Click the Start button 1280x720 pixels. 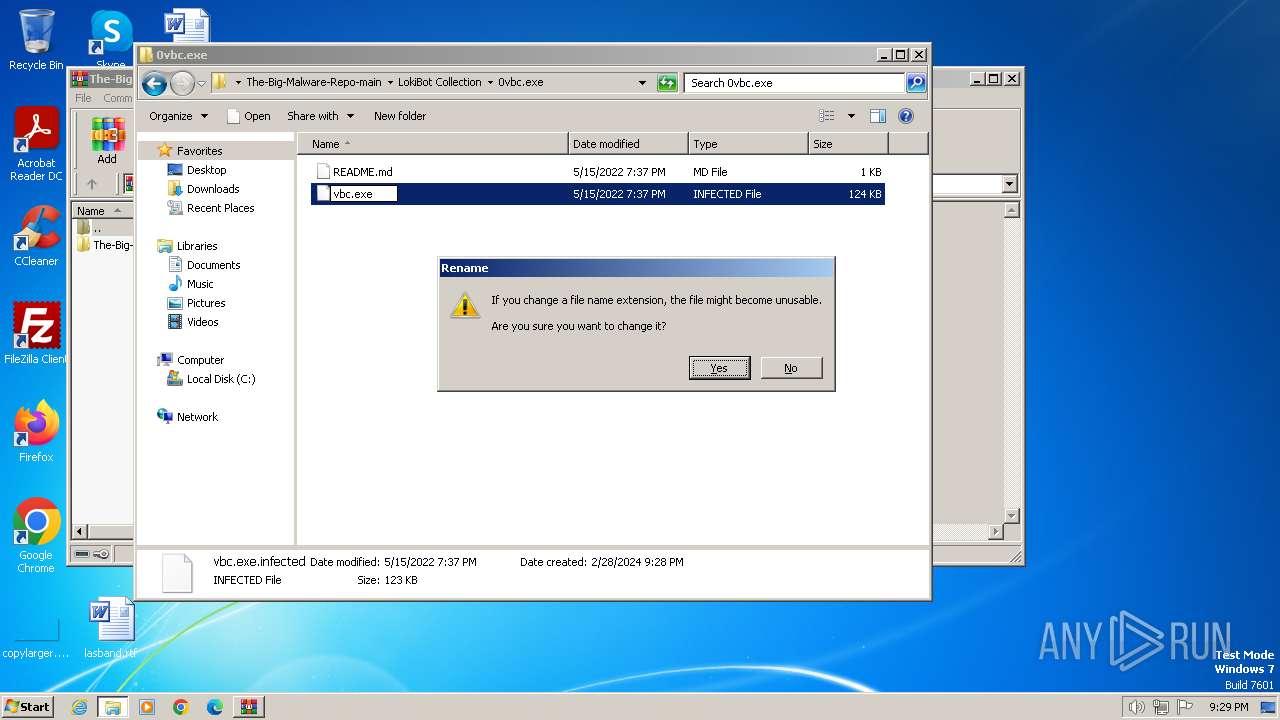[x=28, y=706]
